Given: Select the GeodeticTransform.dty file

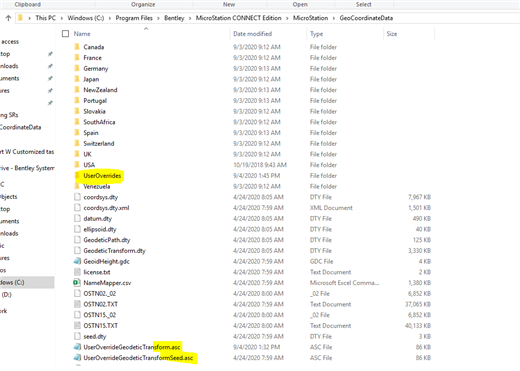Looking at the screenshot, I should [114, 250].
